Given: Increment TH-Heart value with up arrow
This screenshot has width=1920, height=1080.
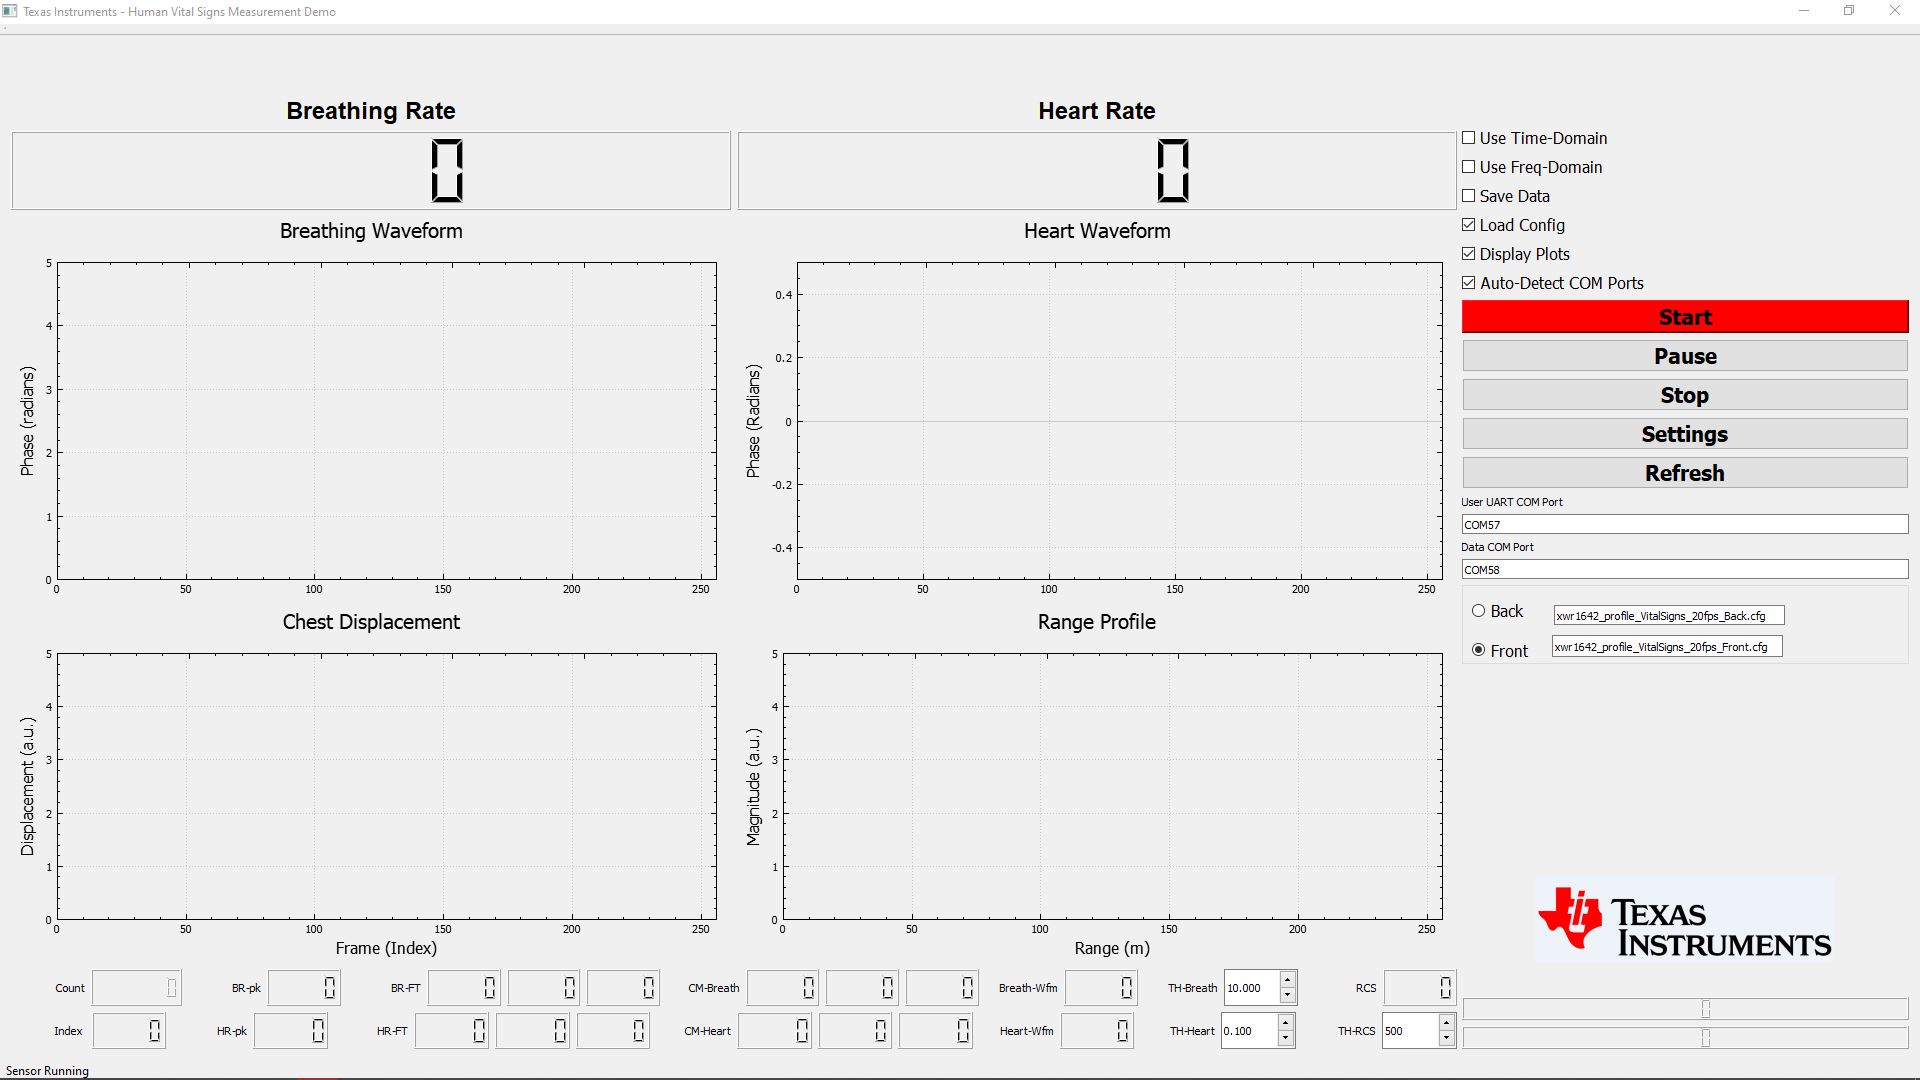Looking at the screenshot, I should coord(1287,1024).
